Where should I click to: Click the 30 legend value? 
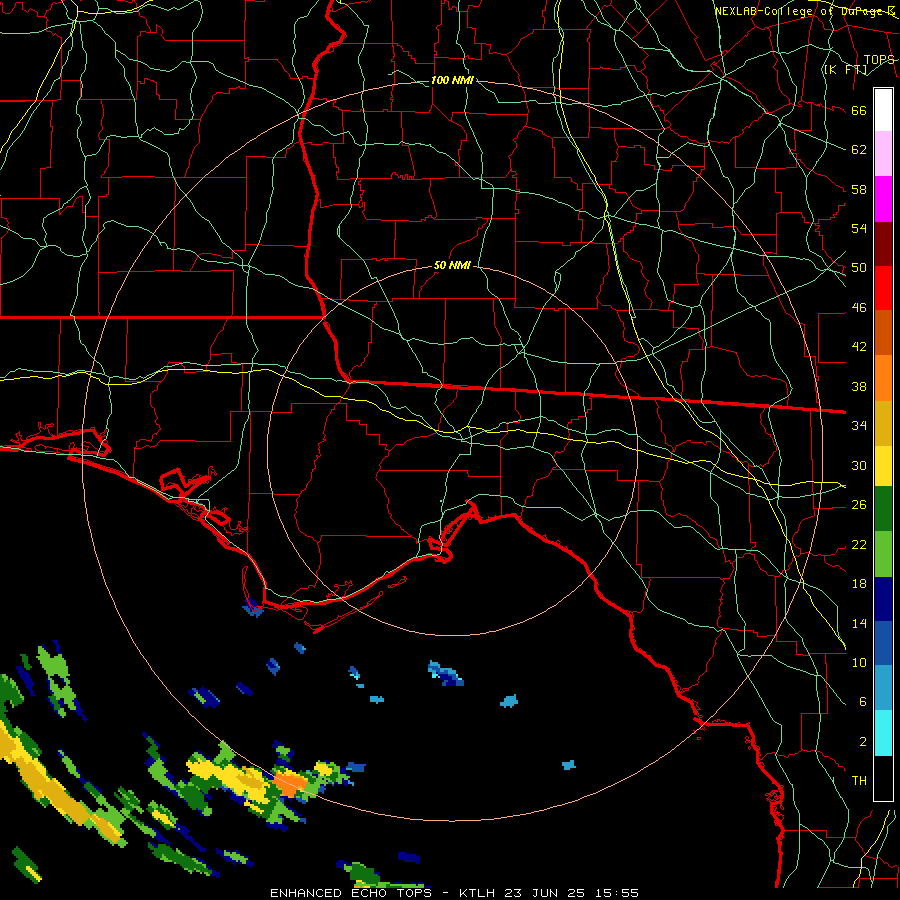pos(859,465)
